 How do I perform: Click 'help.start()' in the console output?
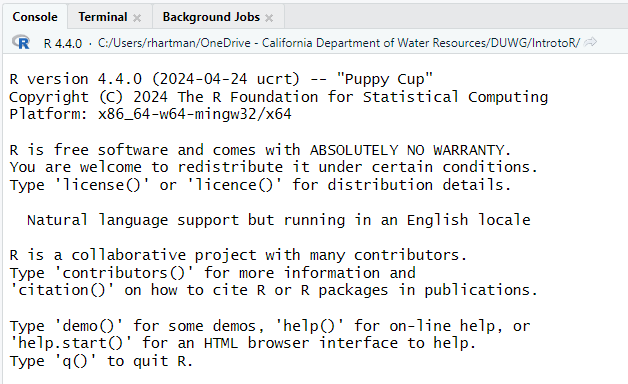click(71, 343)
